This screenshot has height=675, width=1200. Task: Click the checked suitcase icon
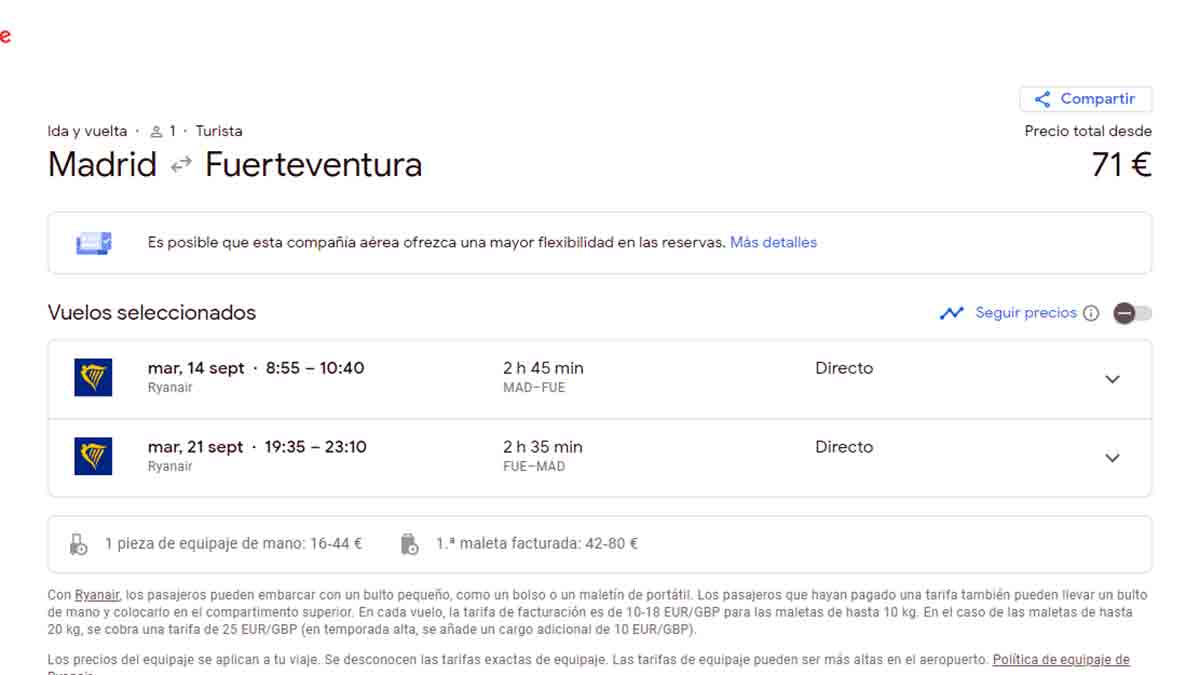[409, 544]
